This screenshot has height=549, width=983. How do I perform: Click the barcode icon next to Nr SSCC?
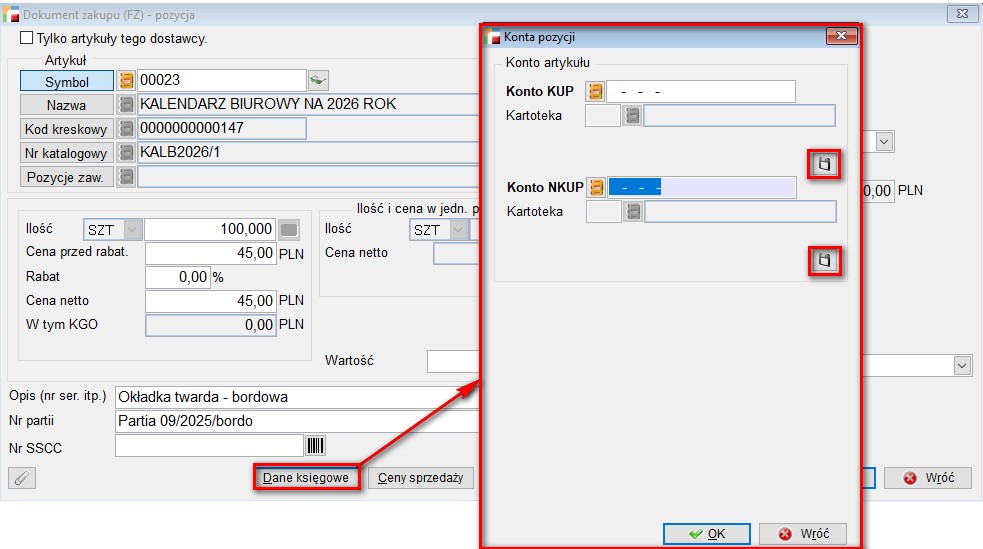[x=316, y=446]
